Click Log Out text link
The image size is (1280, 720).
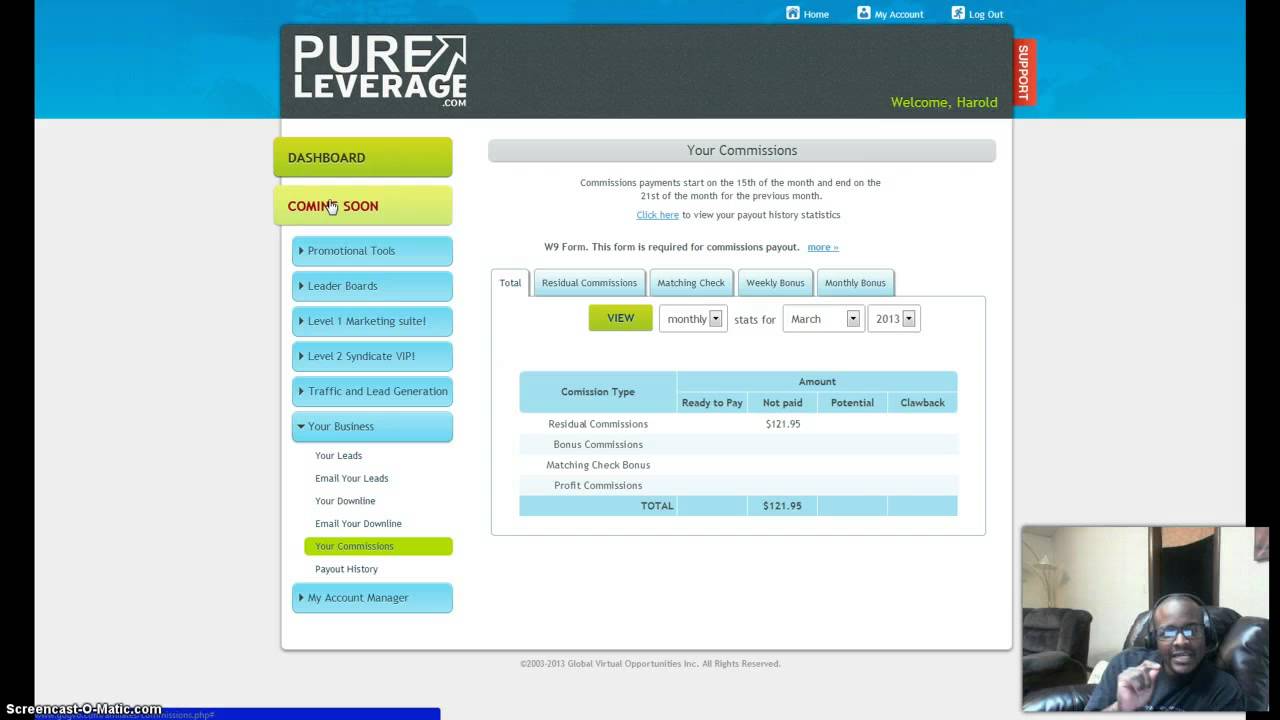click(986, 15)
